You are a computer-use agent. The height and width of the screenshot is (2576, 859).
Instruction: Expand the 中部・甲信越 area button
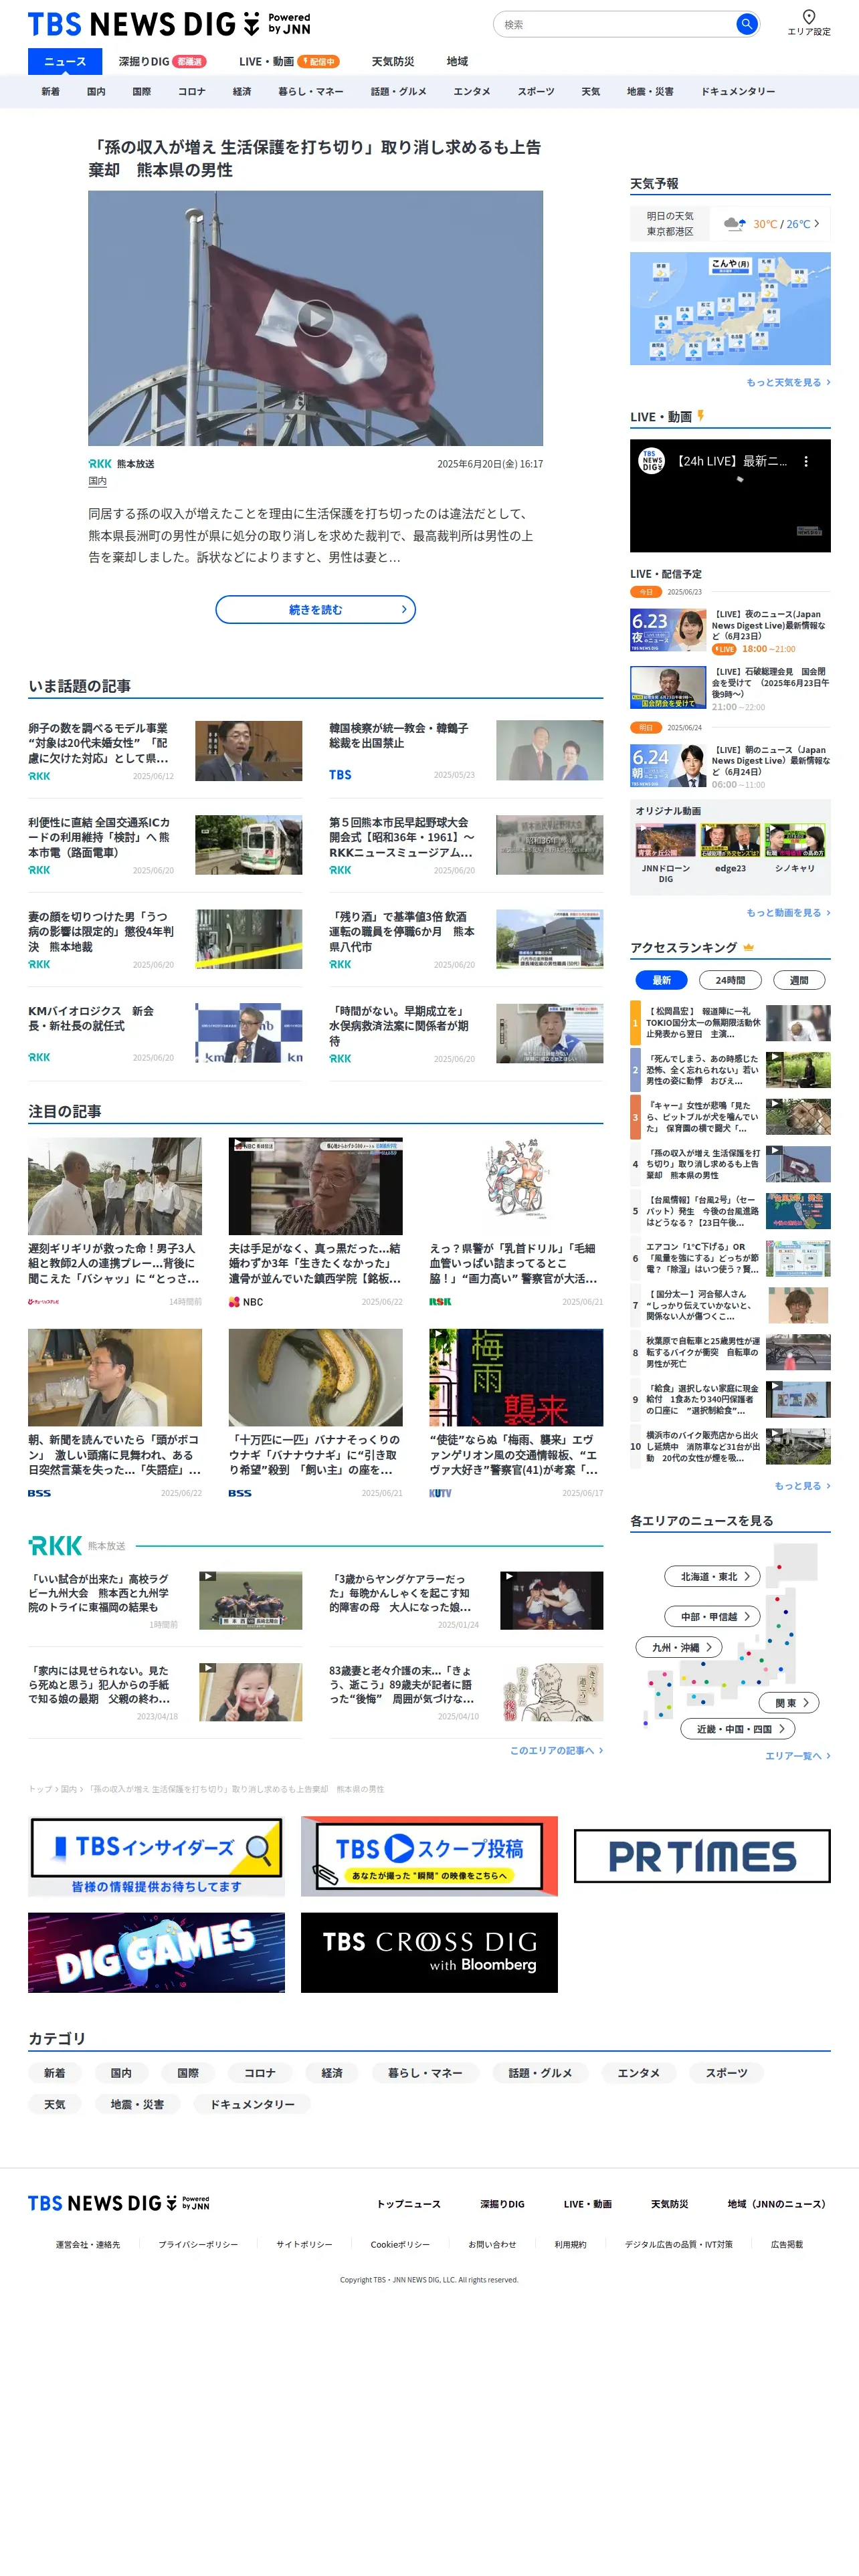(x=713, y=1616)
